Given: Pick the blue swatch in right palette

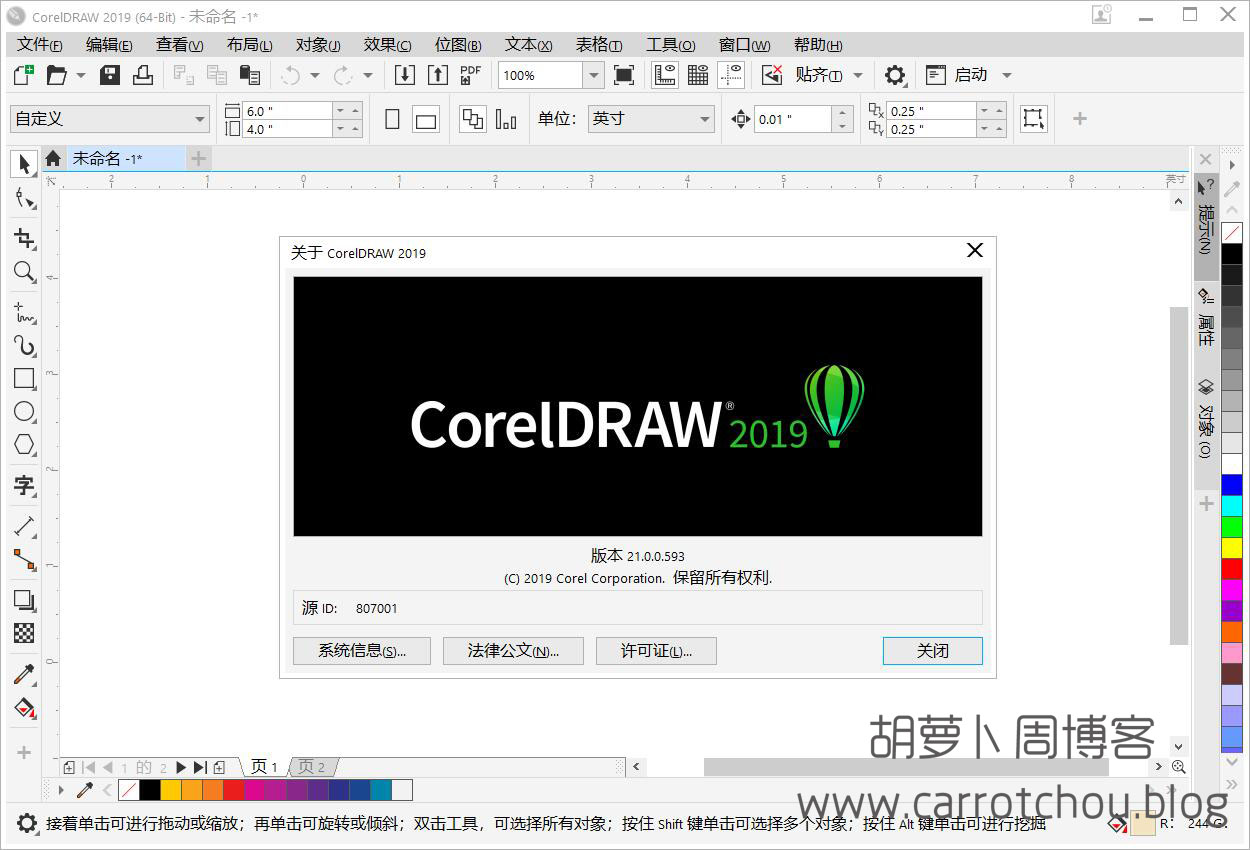Looking at the screenshot, I should [1232, 485].
